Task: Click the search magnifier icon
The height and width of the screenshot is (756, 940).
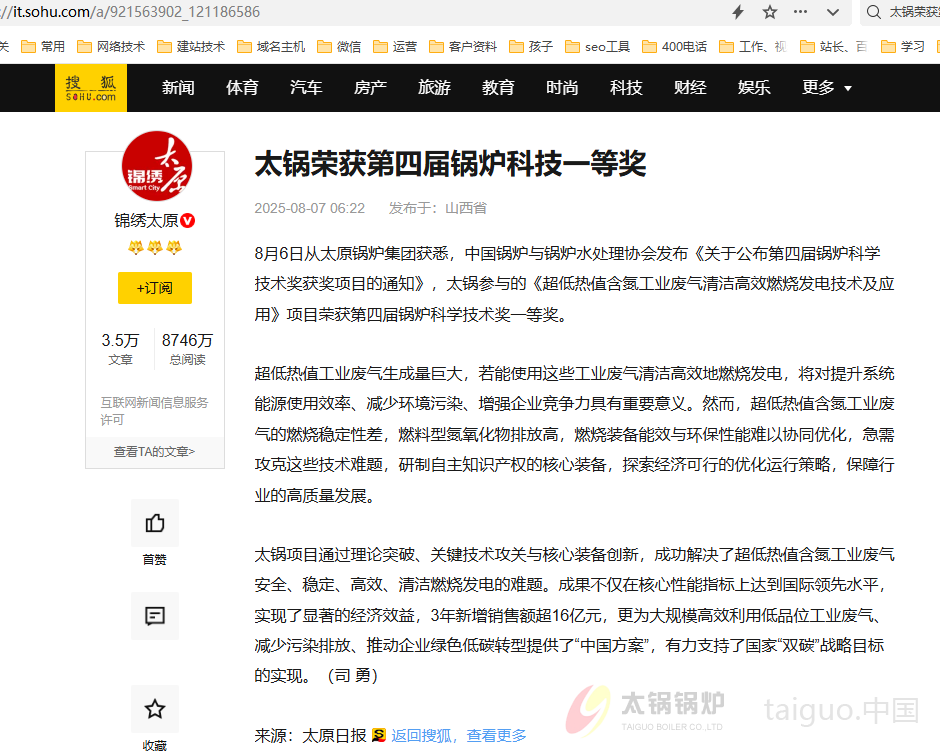Action: [x=874, y=13]
